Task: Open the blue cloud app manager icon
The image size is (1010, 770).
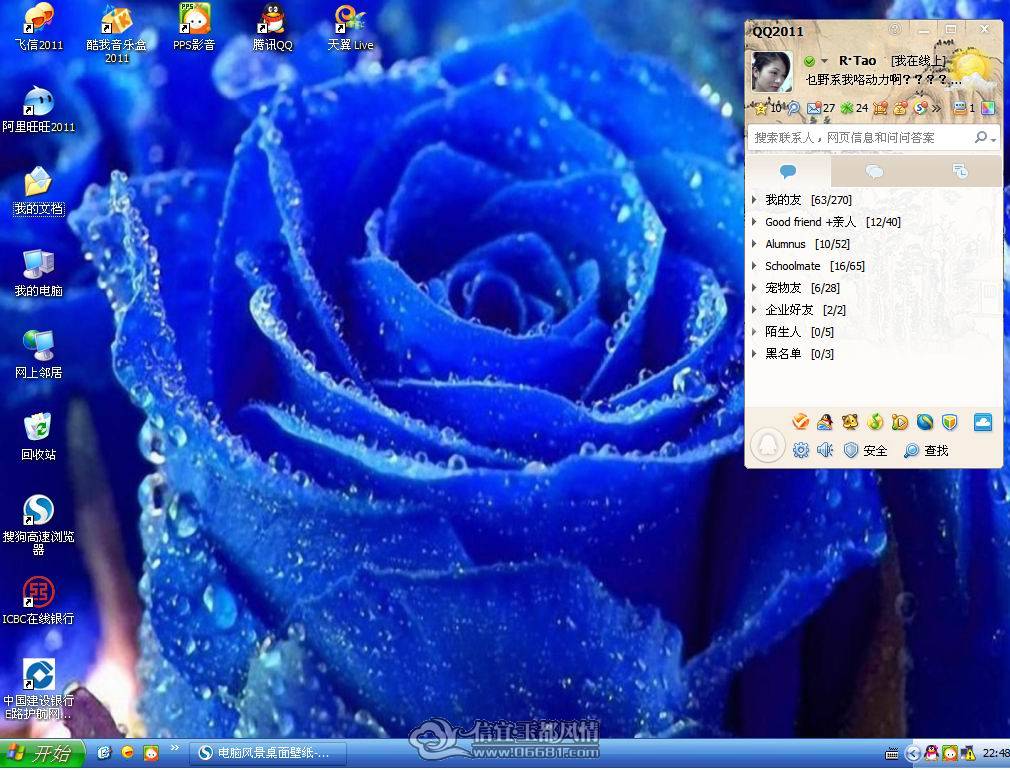Action: [x=983, y=422]
